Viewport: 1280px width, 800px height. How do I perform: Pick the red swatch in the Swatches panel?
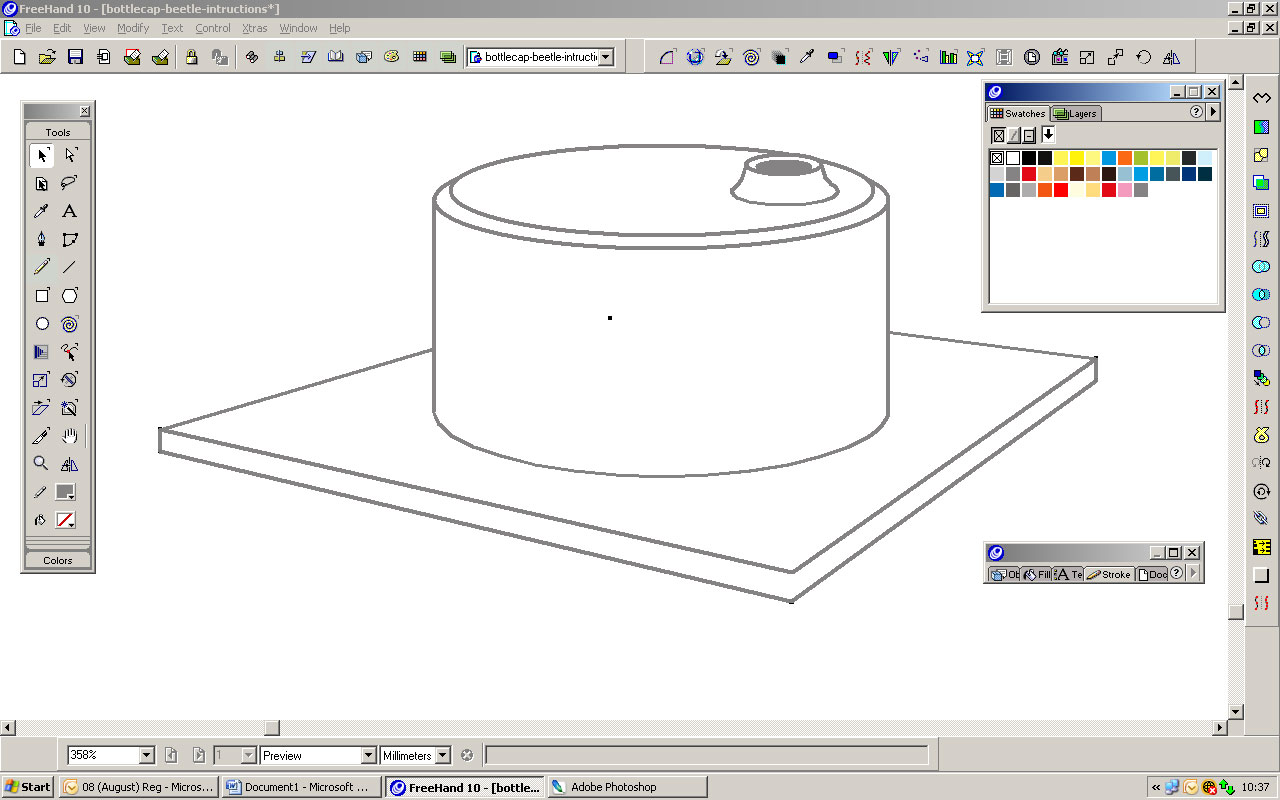point(1029,173)
